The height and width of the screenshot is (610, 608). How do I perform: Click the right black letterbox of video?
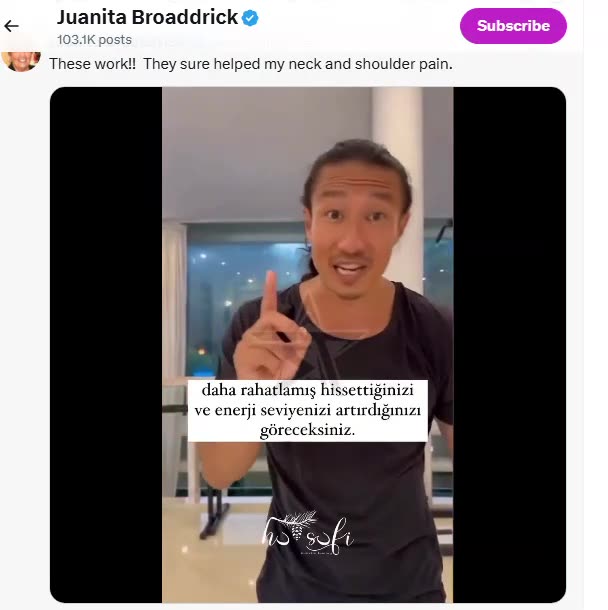tap(510, 345)
